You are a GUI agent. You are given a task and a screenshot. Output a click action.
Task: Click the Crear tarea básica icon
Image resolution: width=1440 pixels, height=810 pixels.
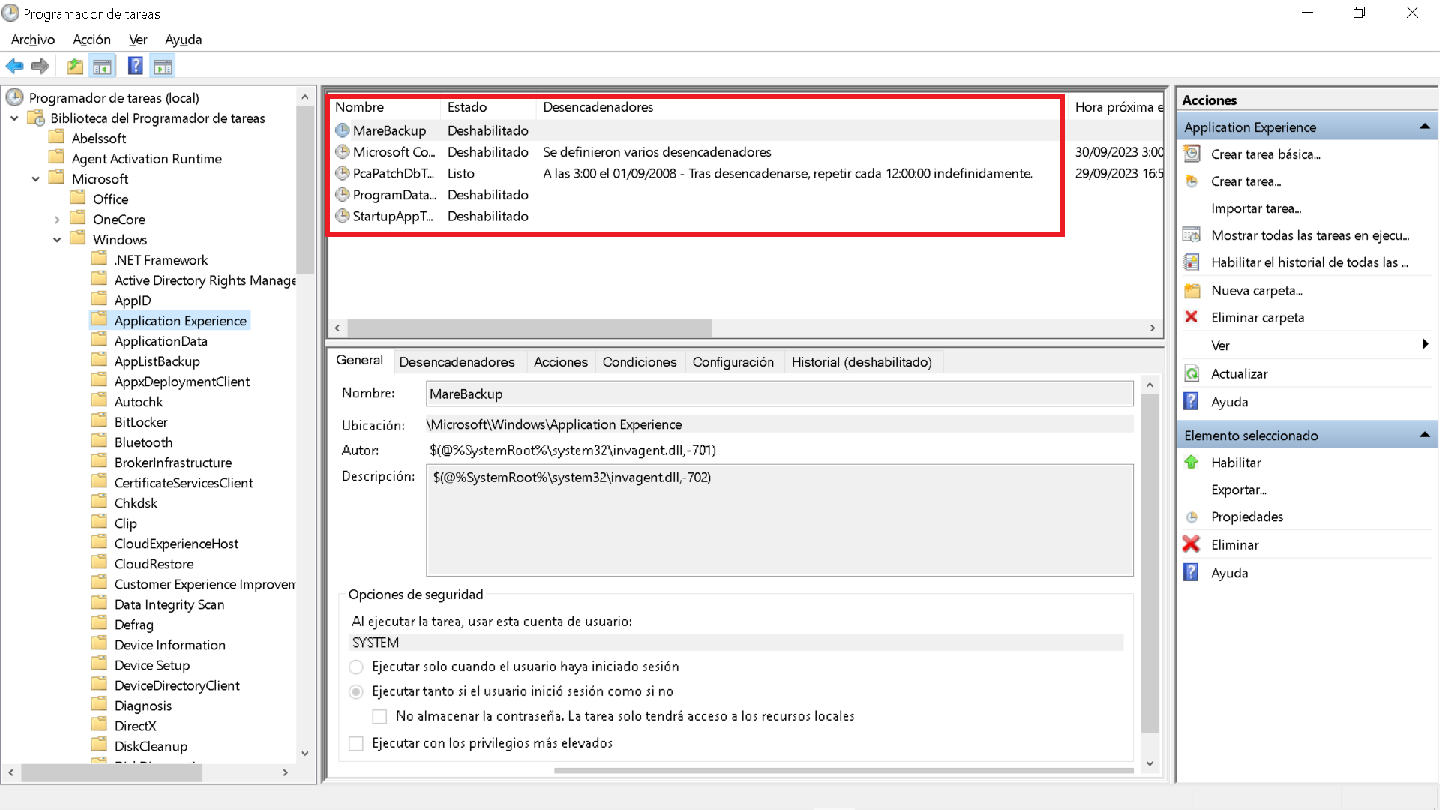(x=1191, y=154)
